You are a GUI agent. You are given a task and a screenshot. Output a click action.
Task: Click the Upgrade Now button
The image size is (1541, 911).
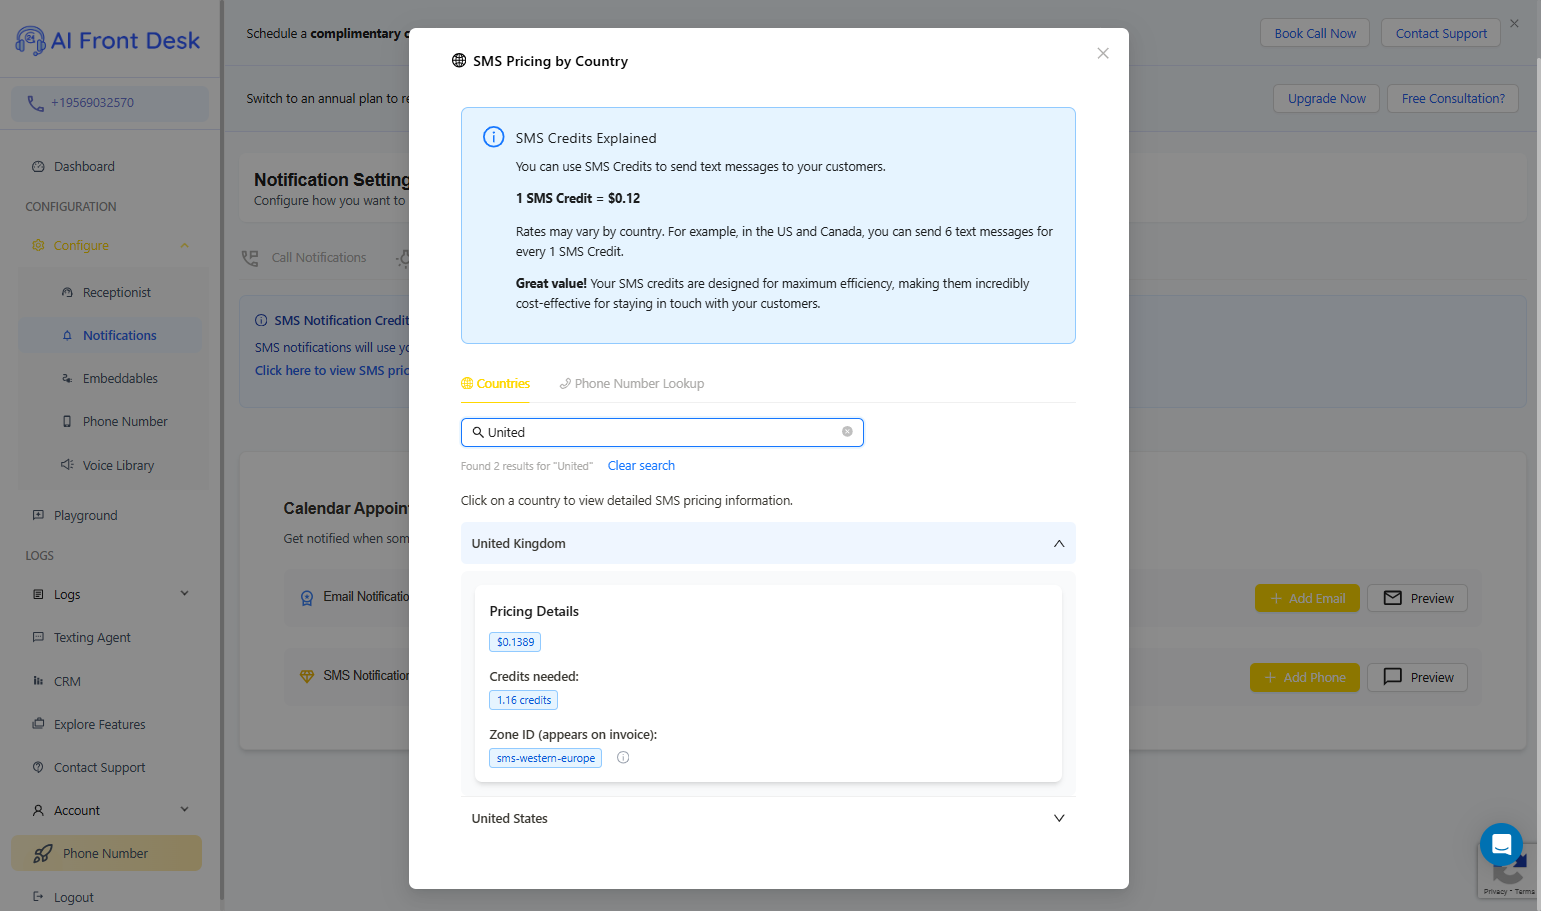pyautogui.click(x=1326, y=98)
